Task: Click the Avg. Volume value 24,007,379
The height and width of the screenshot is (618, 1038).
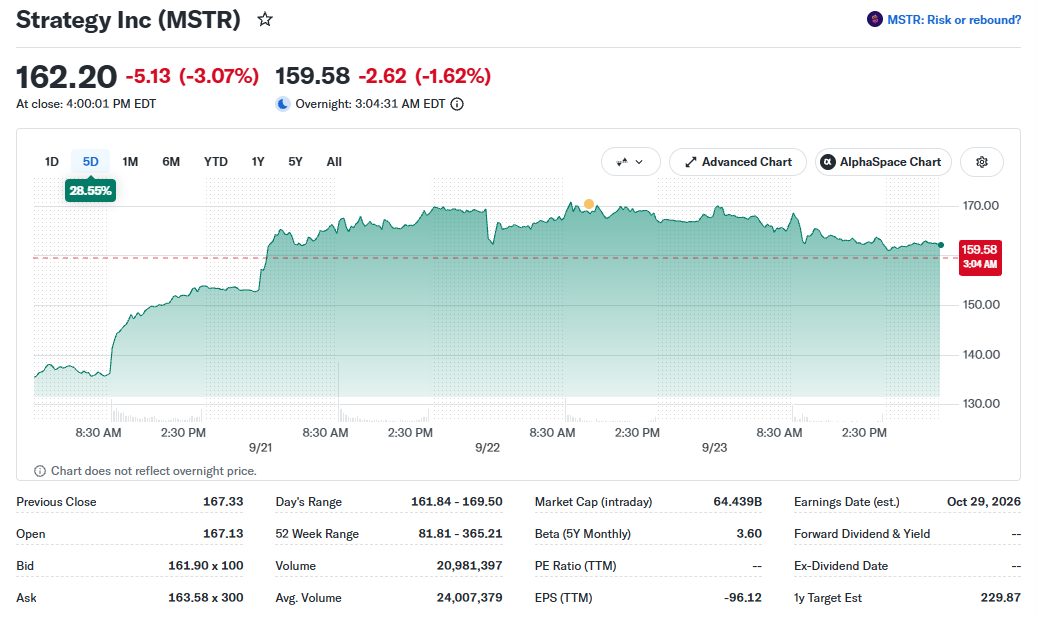Action: pyautogui.click(x=469, y=597)
